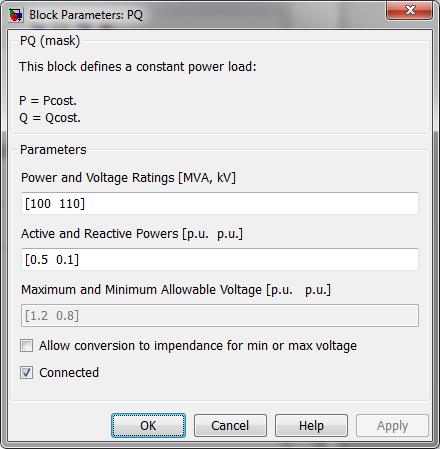440x449 pixels.
Task: Click the 'PQ (mask)' group heading
Action: 50,41
